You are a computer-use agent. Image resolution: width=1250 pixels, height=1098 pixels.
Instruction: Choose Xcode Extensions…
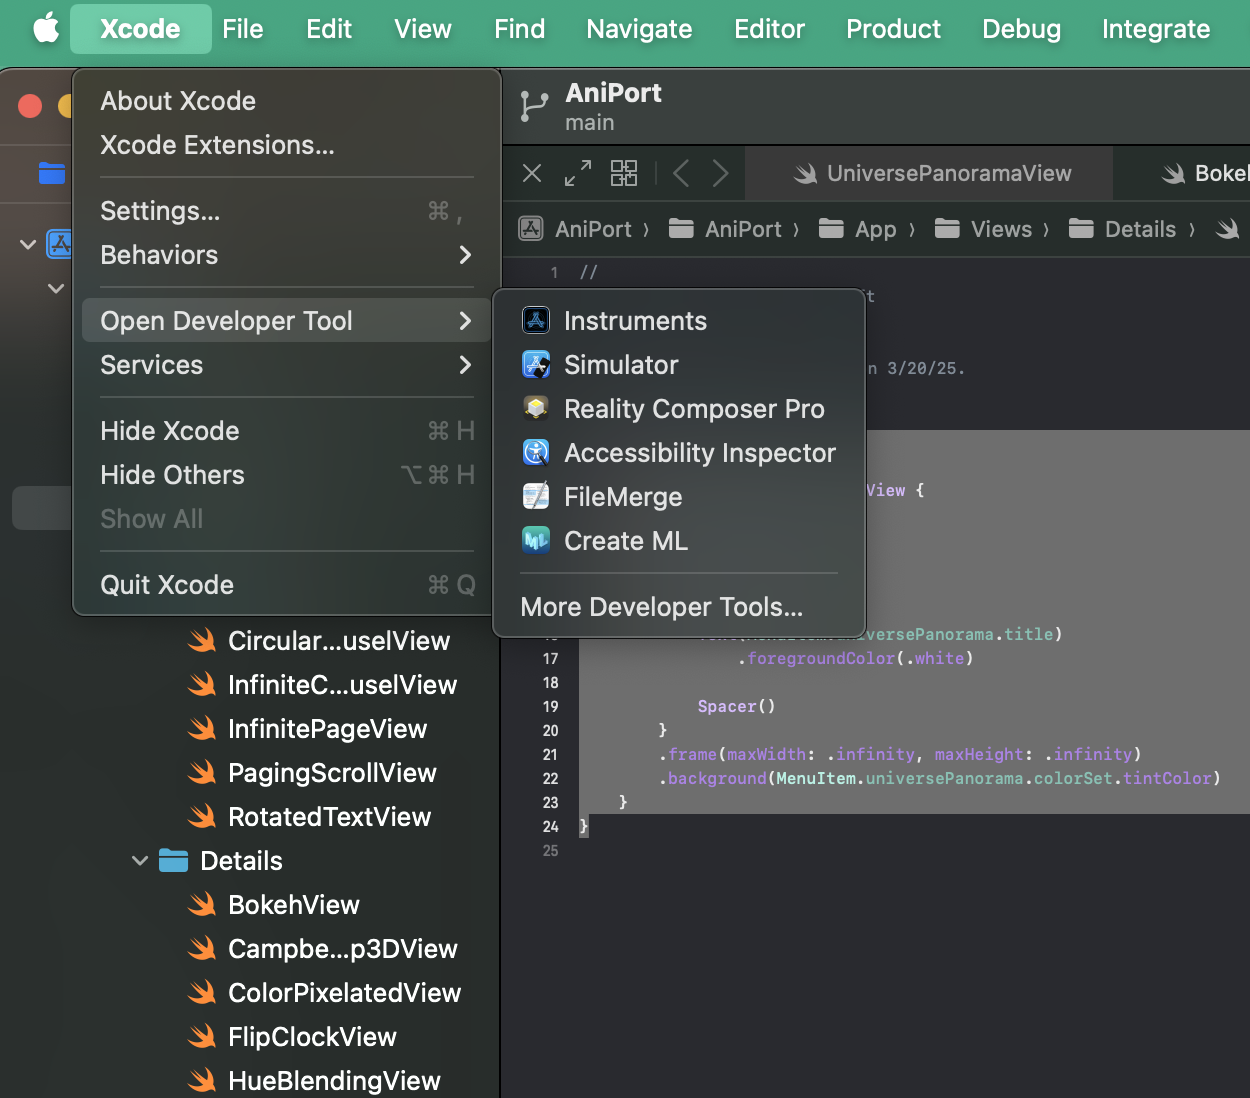[x=287, y=145]
